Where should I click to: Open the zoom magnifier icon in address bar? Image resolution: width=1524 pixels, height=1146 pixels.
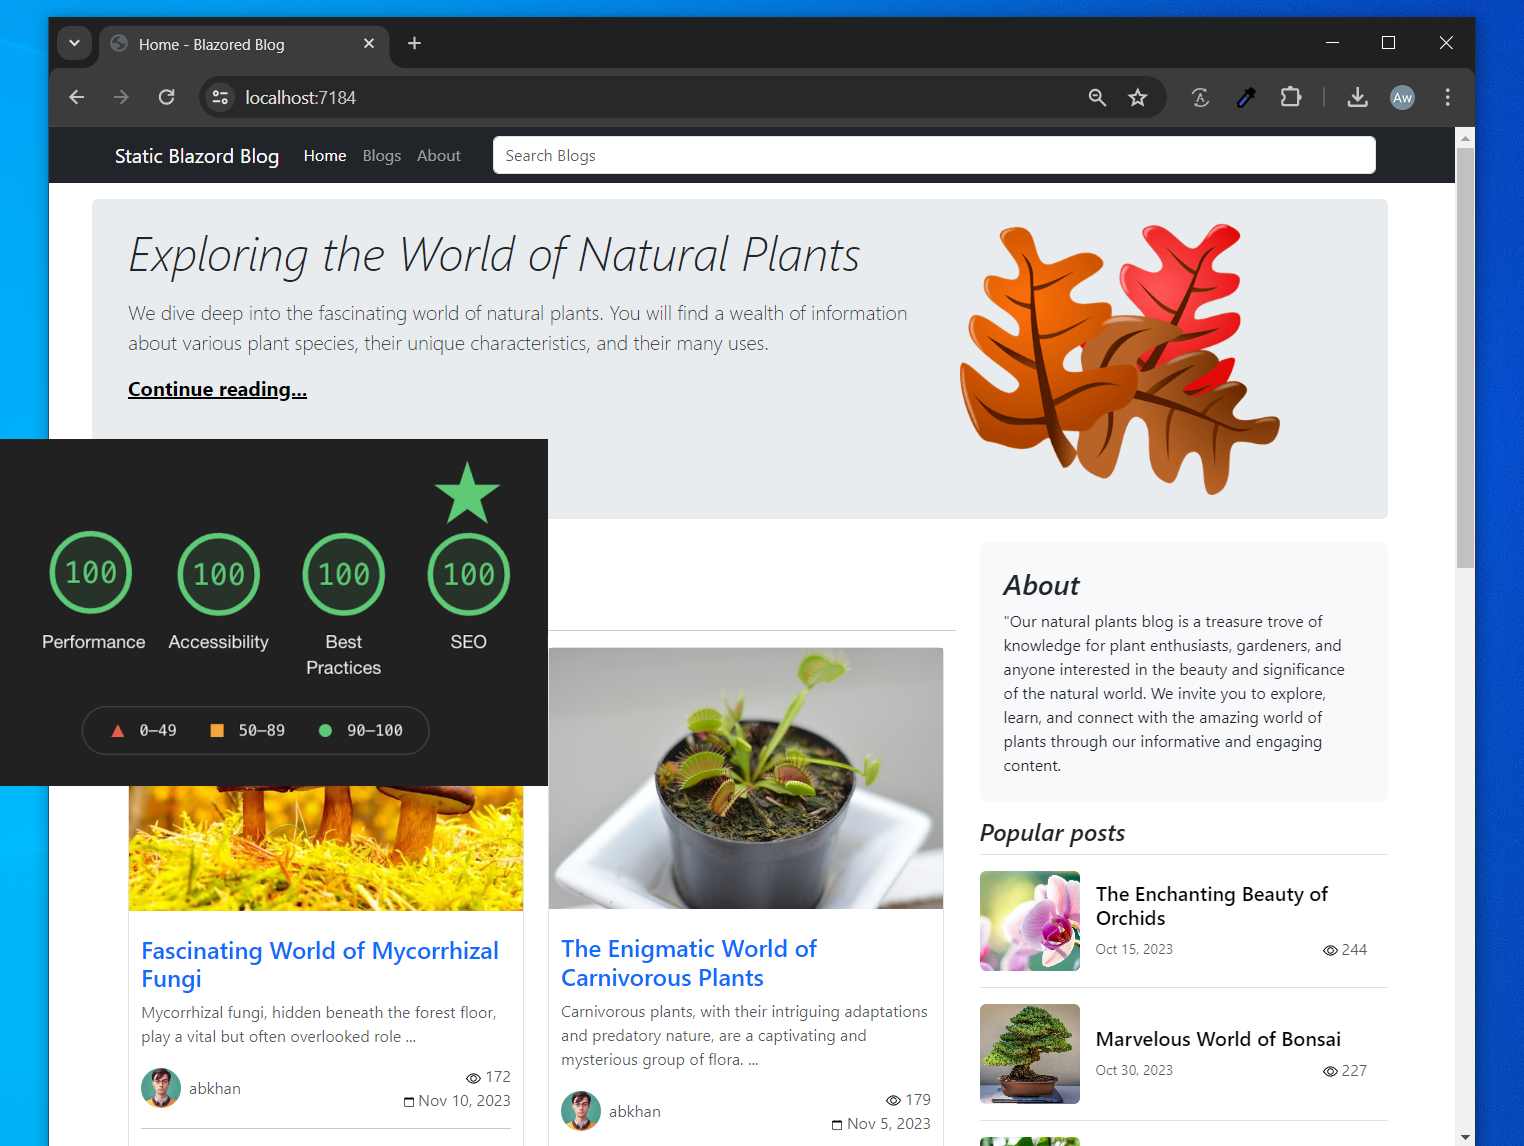point(1097,97)
